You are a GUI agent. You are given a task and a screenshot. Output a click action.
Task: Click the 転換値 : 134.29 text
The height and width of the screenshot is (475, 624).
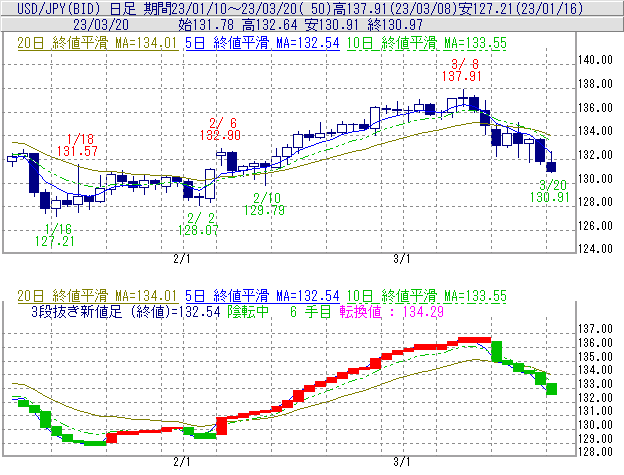pyautogui.click(x=392, y=311)
